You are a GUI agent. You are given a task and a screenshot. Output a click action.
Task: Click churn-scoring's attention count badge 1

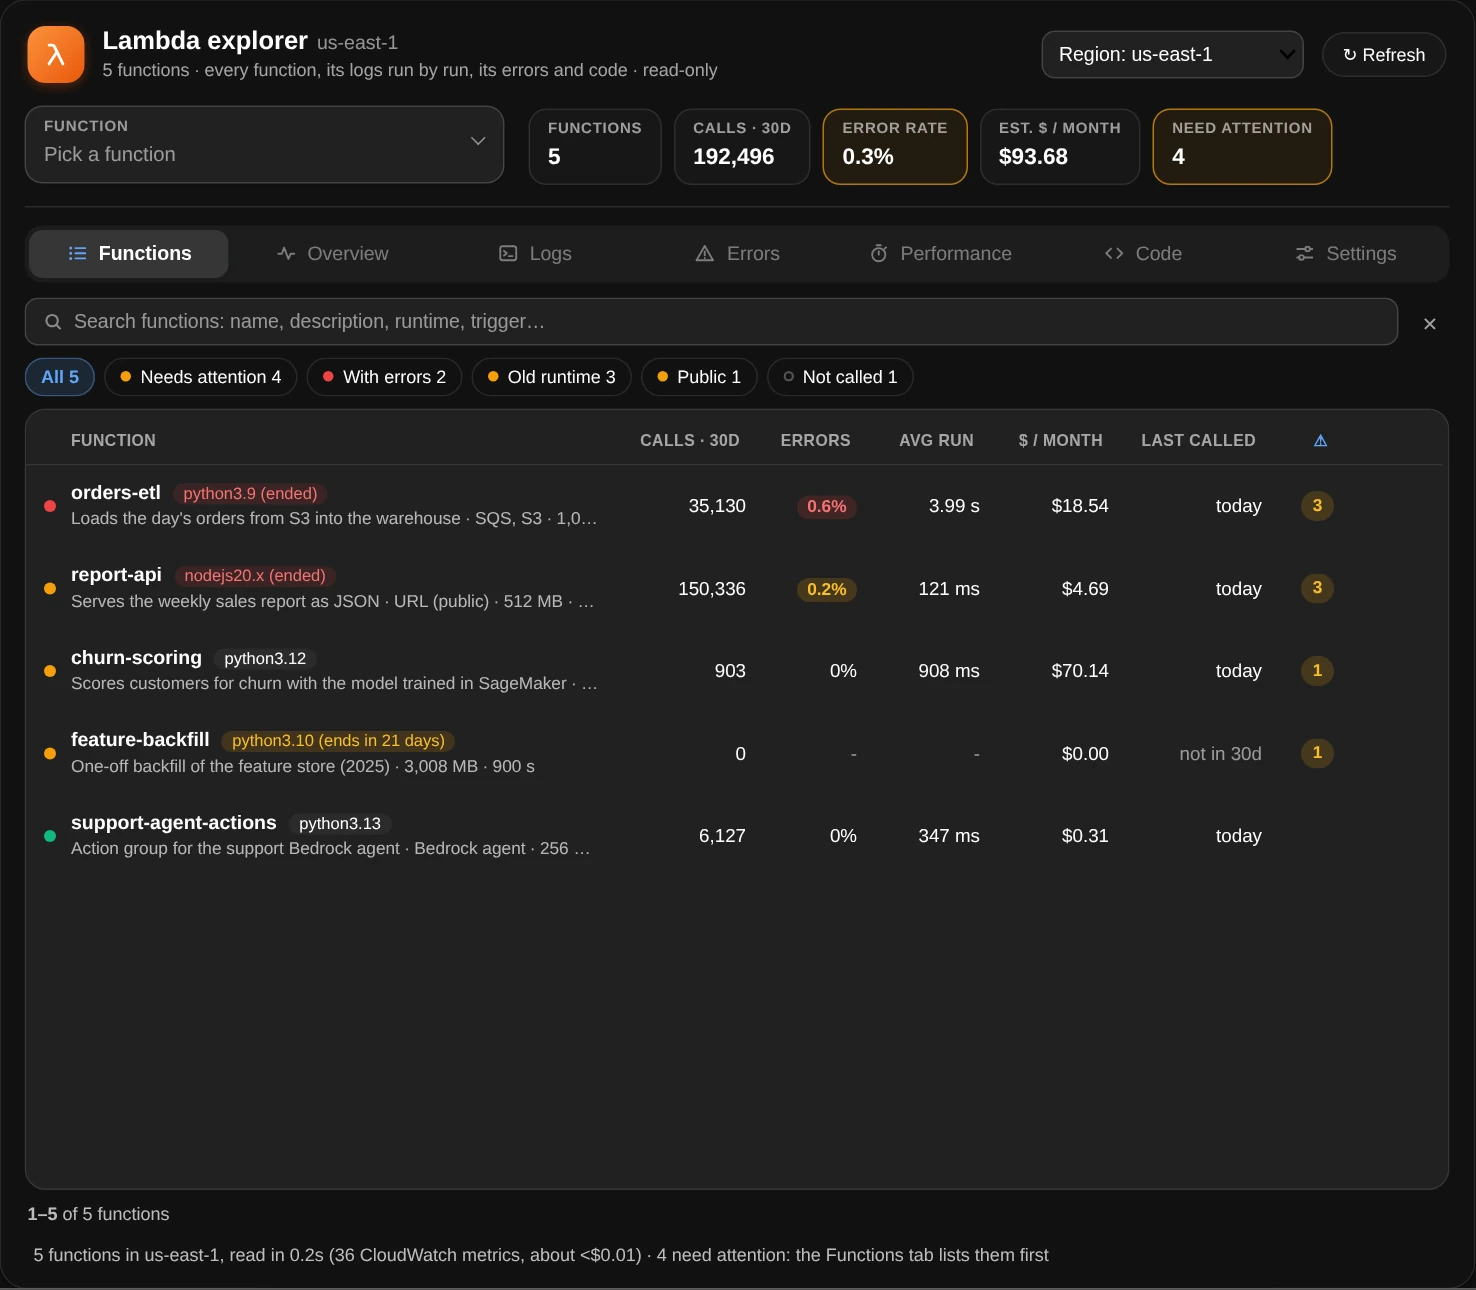1317,671
